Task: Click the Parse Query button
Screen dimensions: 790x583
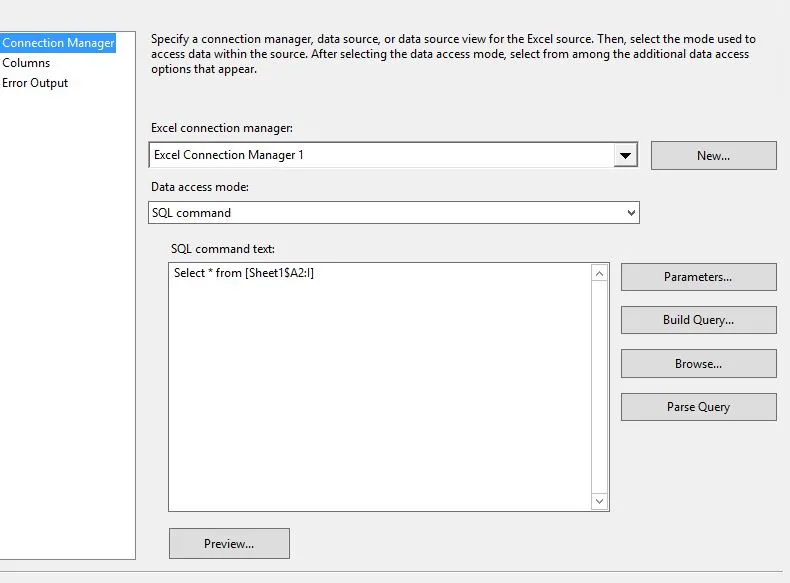Action: [x=698, y=407]
